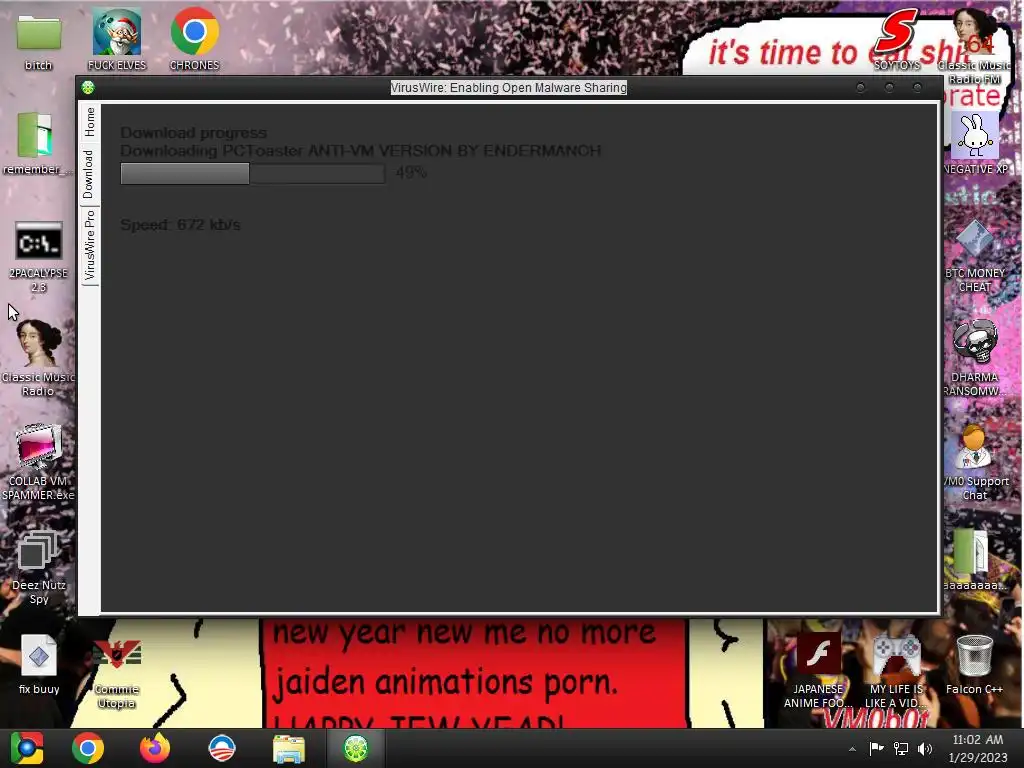
Task: Open MY LIFE IS LIKE A VID... gamepad icon
Action: [x=896, y=671]
